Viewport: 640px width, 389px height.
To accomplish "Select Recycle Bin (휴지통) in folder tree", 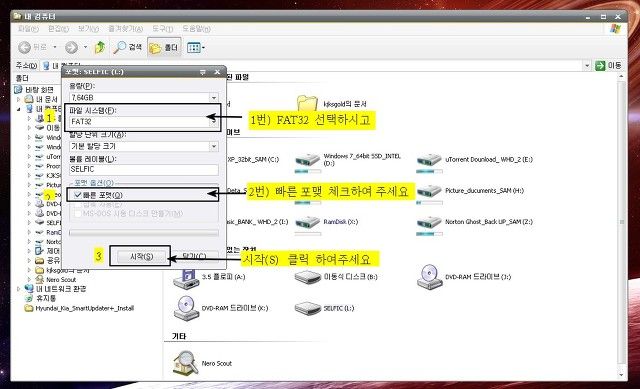I will 45,298.
